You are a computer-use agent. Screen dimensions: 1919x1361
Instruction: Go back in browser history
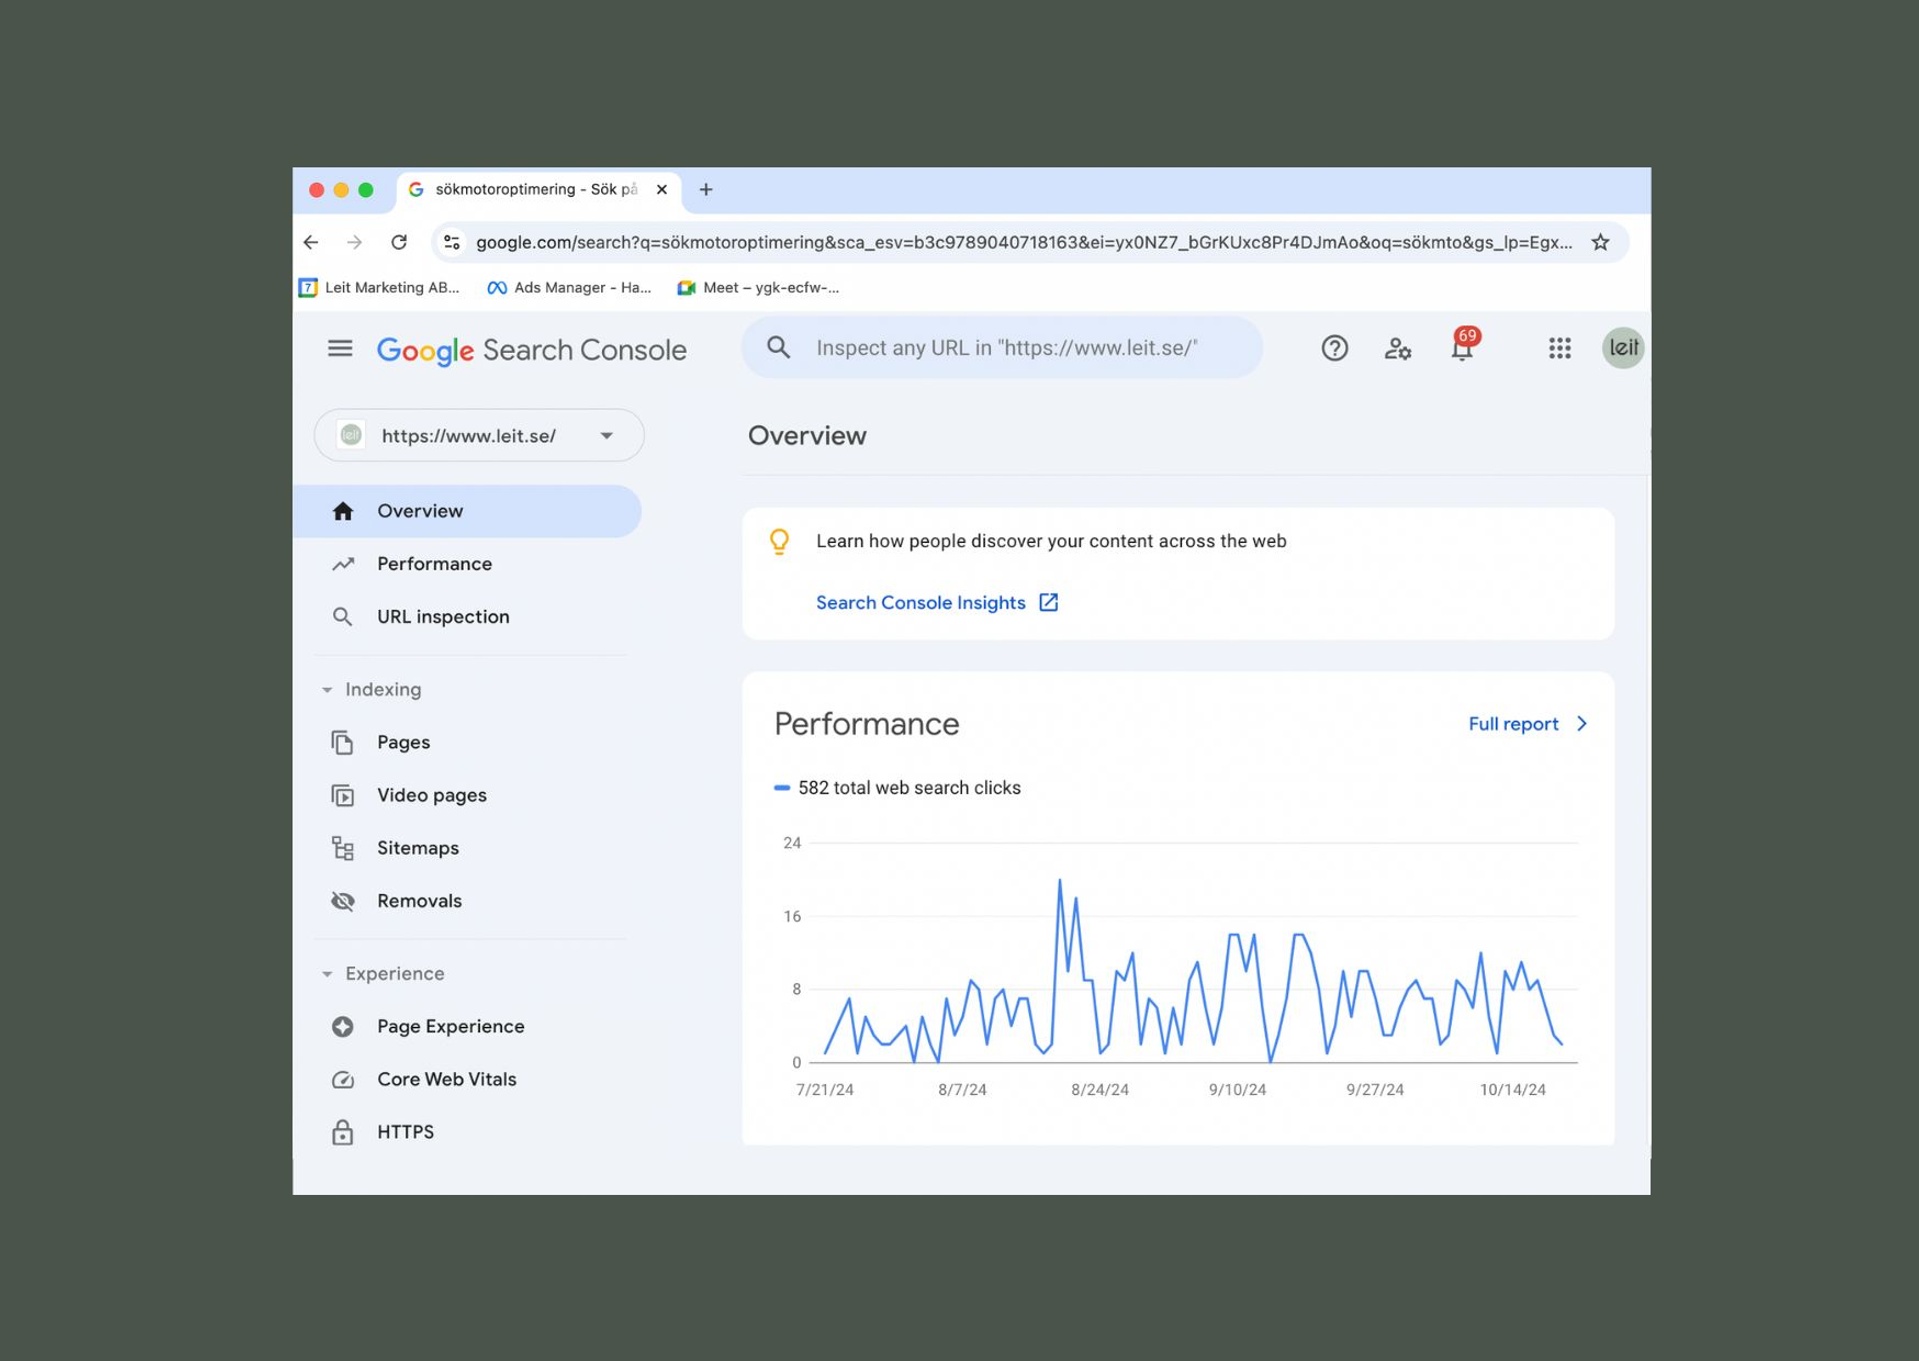tap(311, 242)
